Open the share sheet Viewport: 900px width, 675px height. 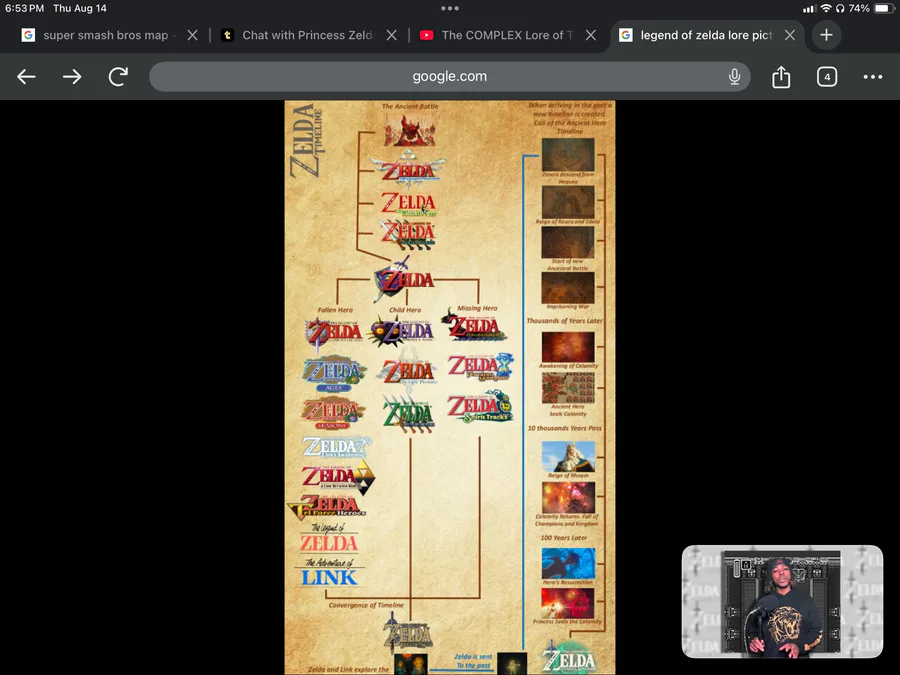pyautogui.click(x=781, y=76)
